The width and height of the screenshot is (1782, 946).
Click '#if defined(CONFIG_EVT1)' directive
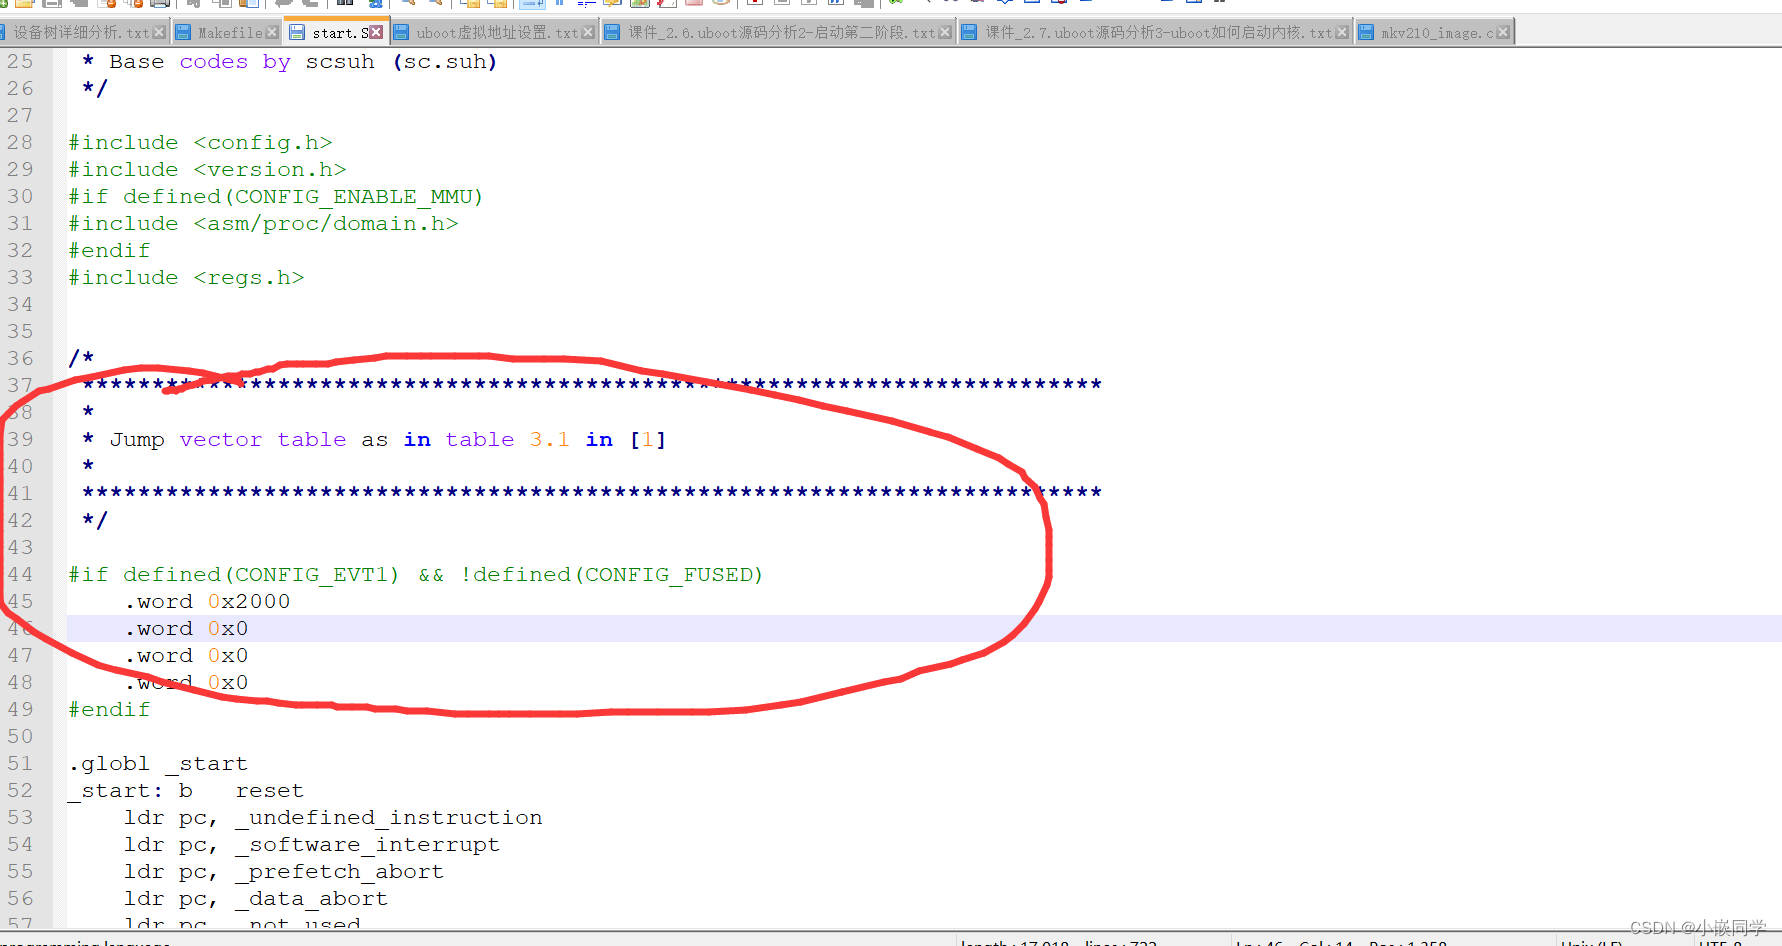coord(234,575)
